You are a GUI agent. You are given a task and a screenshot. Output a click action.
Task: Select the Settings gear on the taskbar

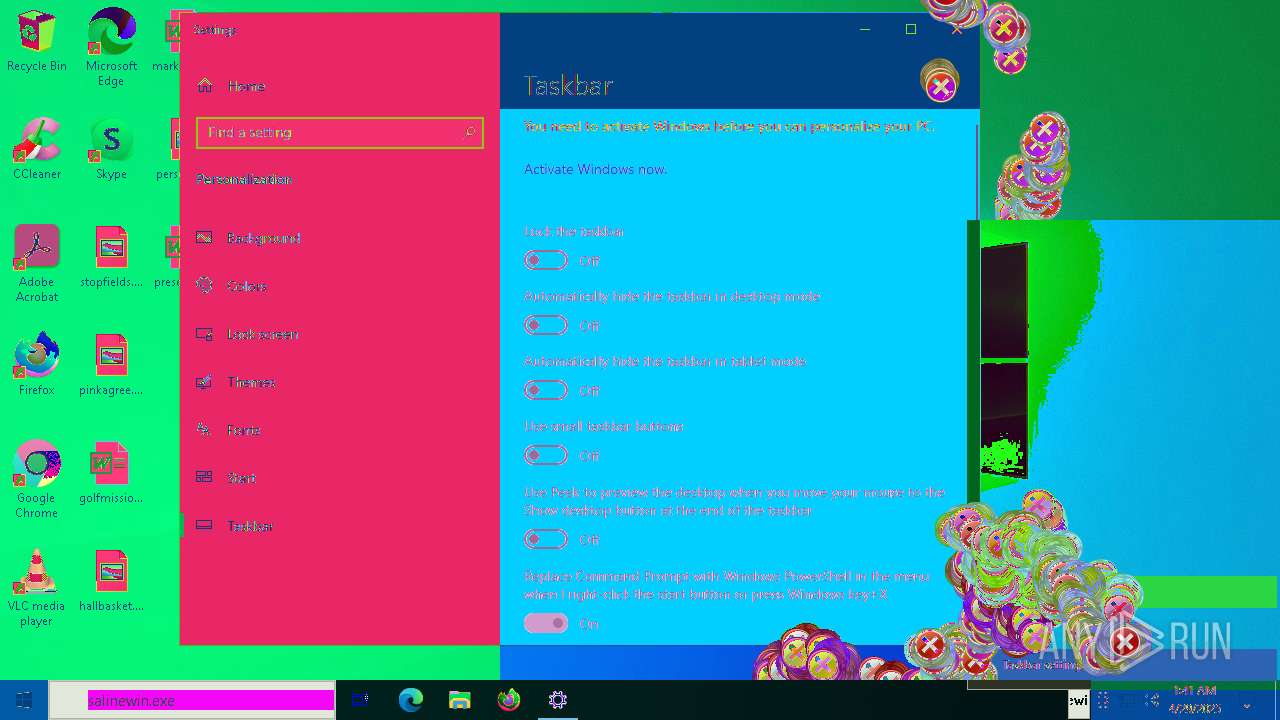[558, 700]
